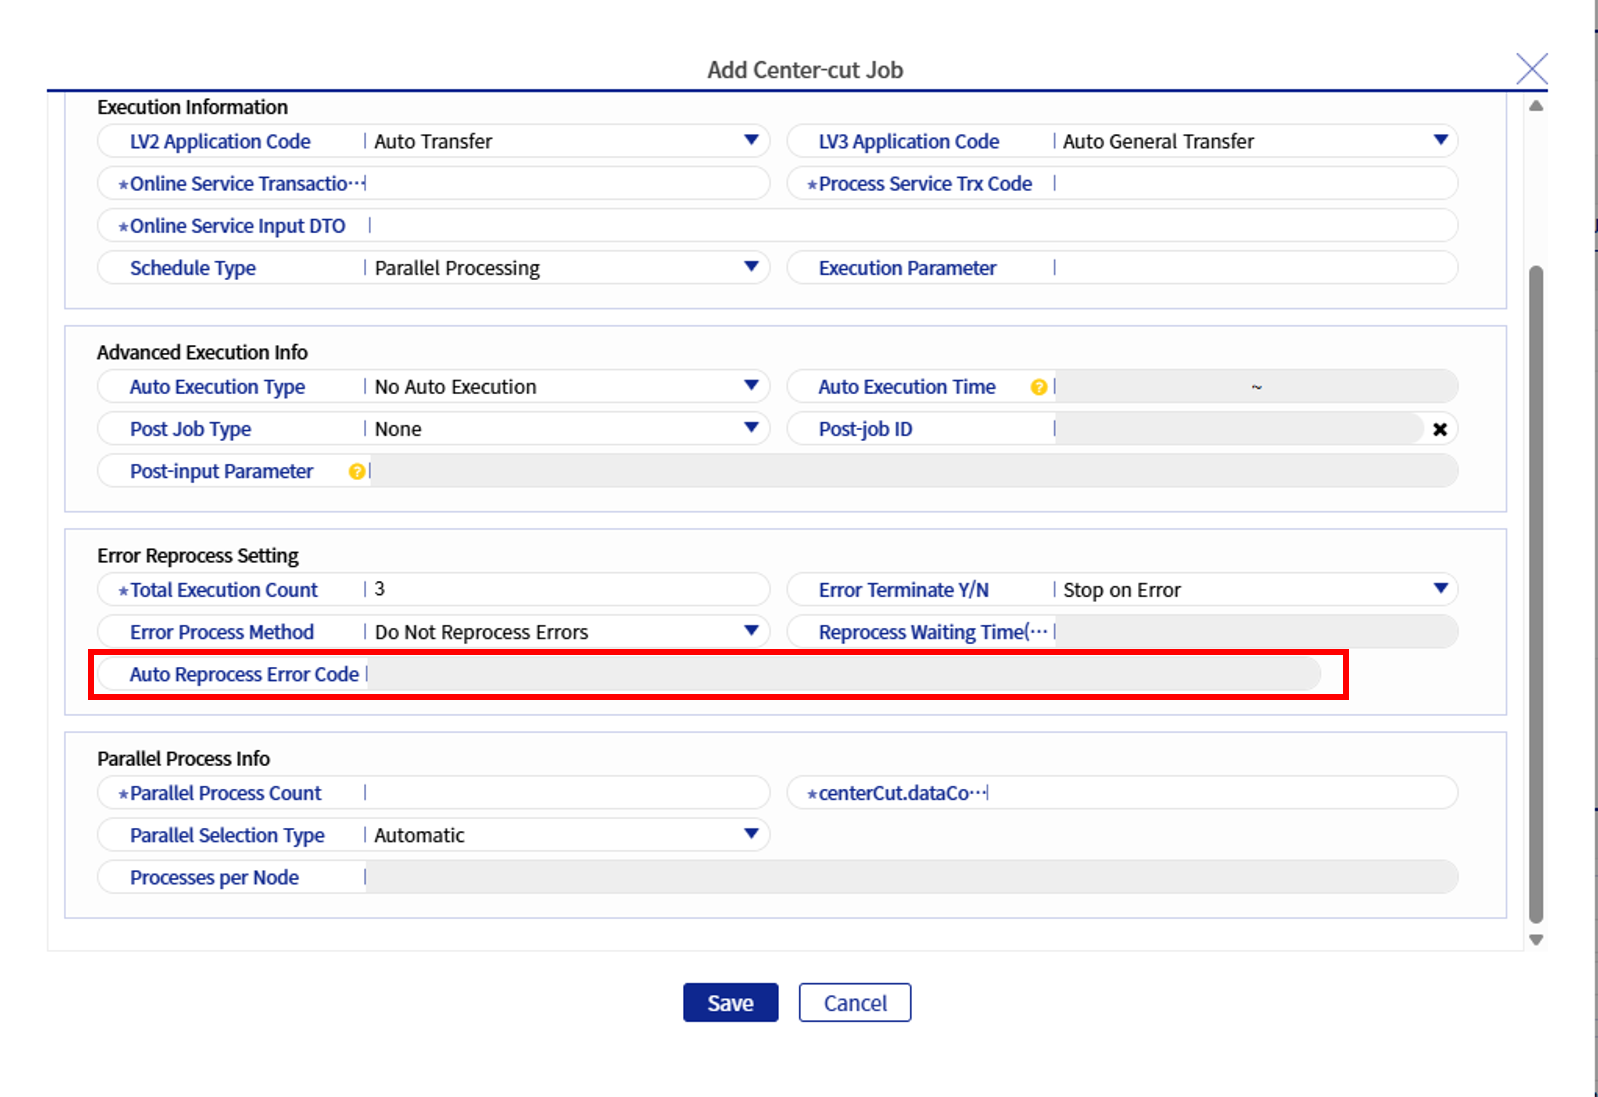Image resolution: width=1598 pixels, height=1097 pixels.
Task: Click the vertical scrollbar thumb
Action: (1536, 590)
